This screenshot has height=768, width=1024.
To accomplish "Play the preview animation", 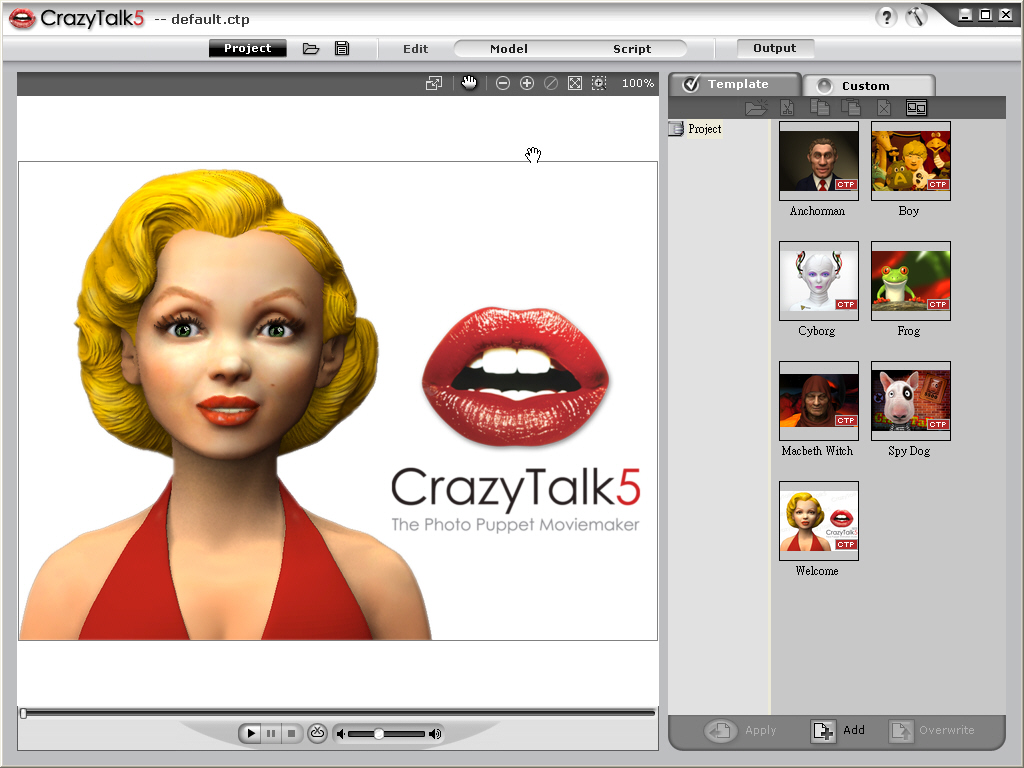I will [250, 733].
